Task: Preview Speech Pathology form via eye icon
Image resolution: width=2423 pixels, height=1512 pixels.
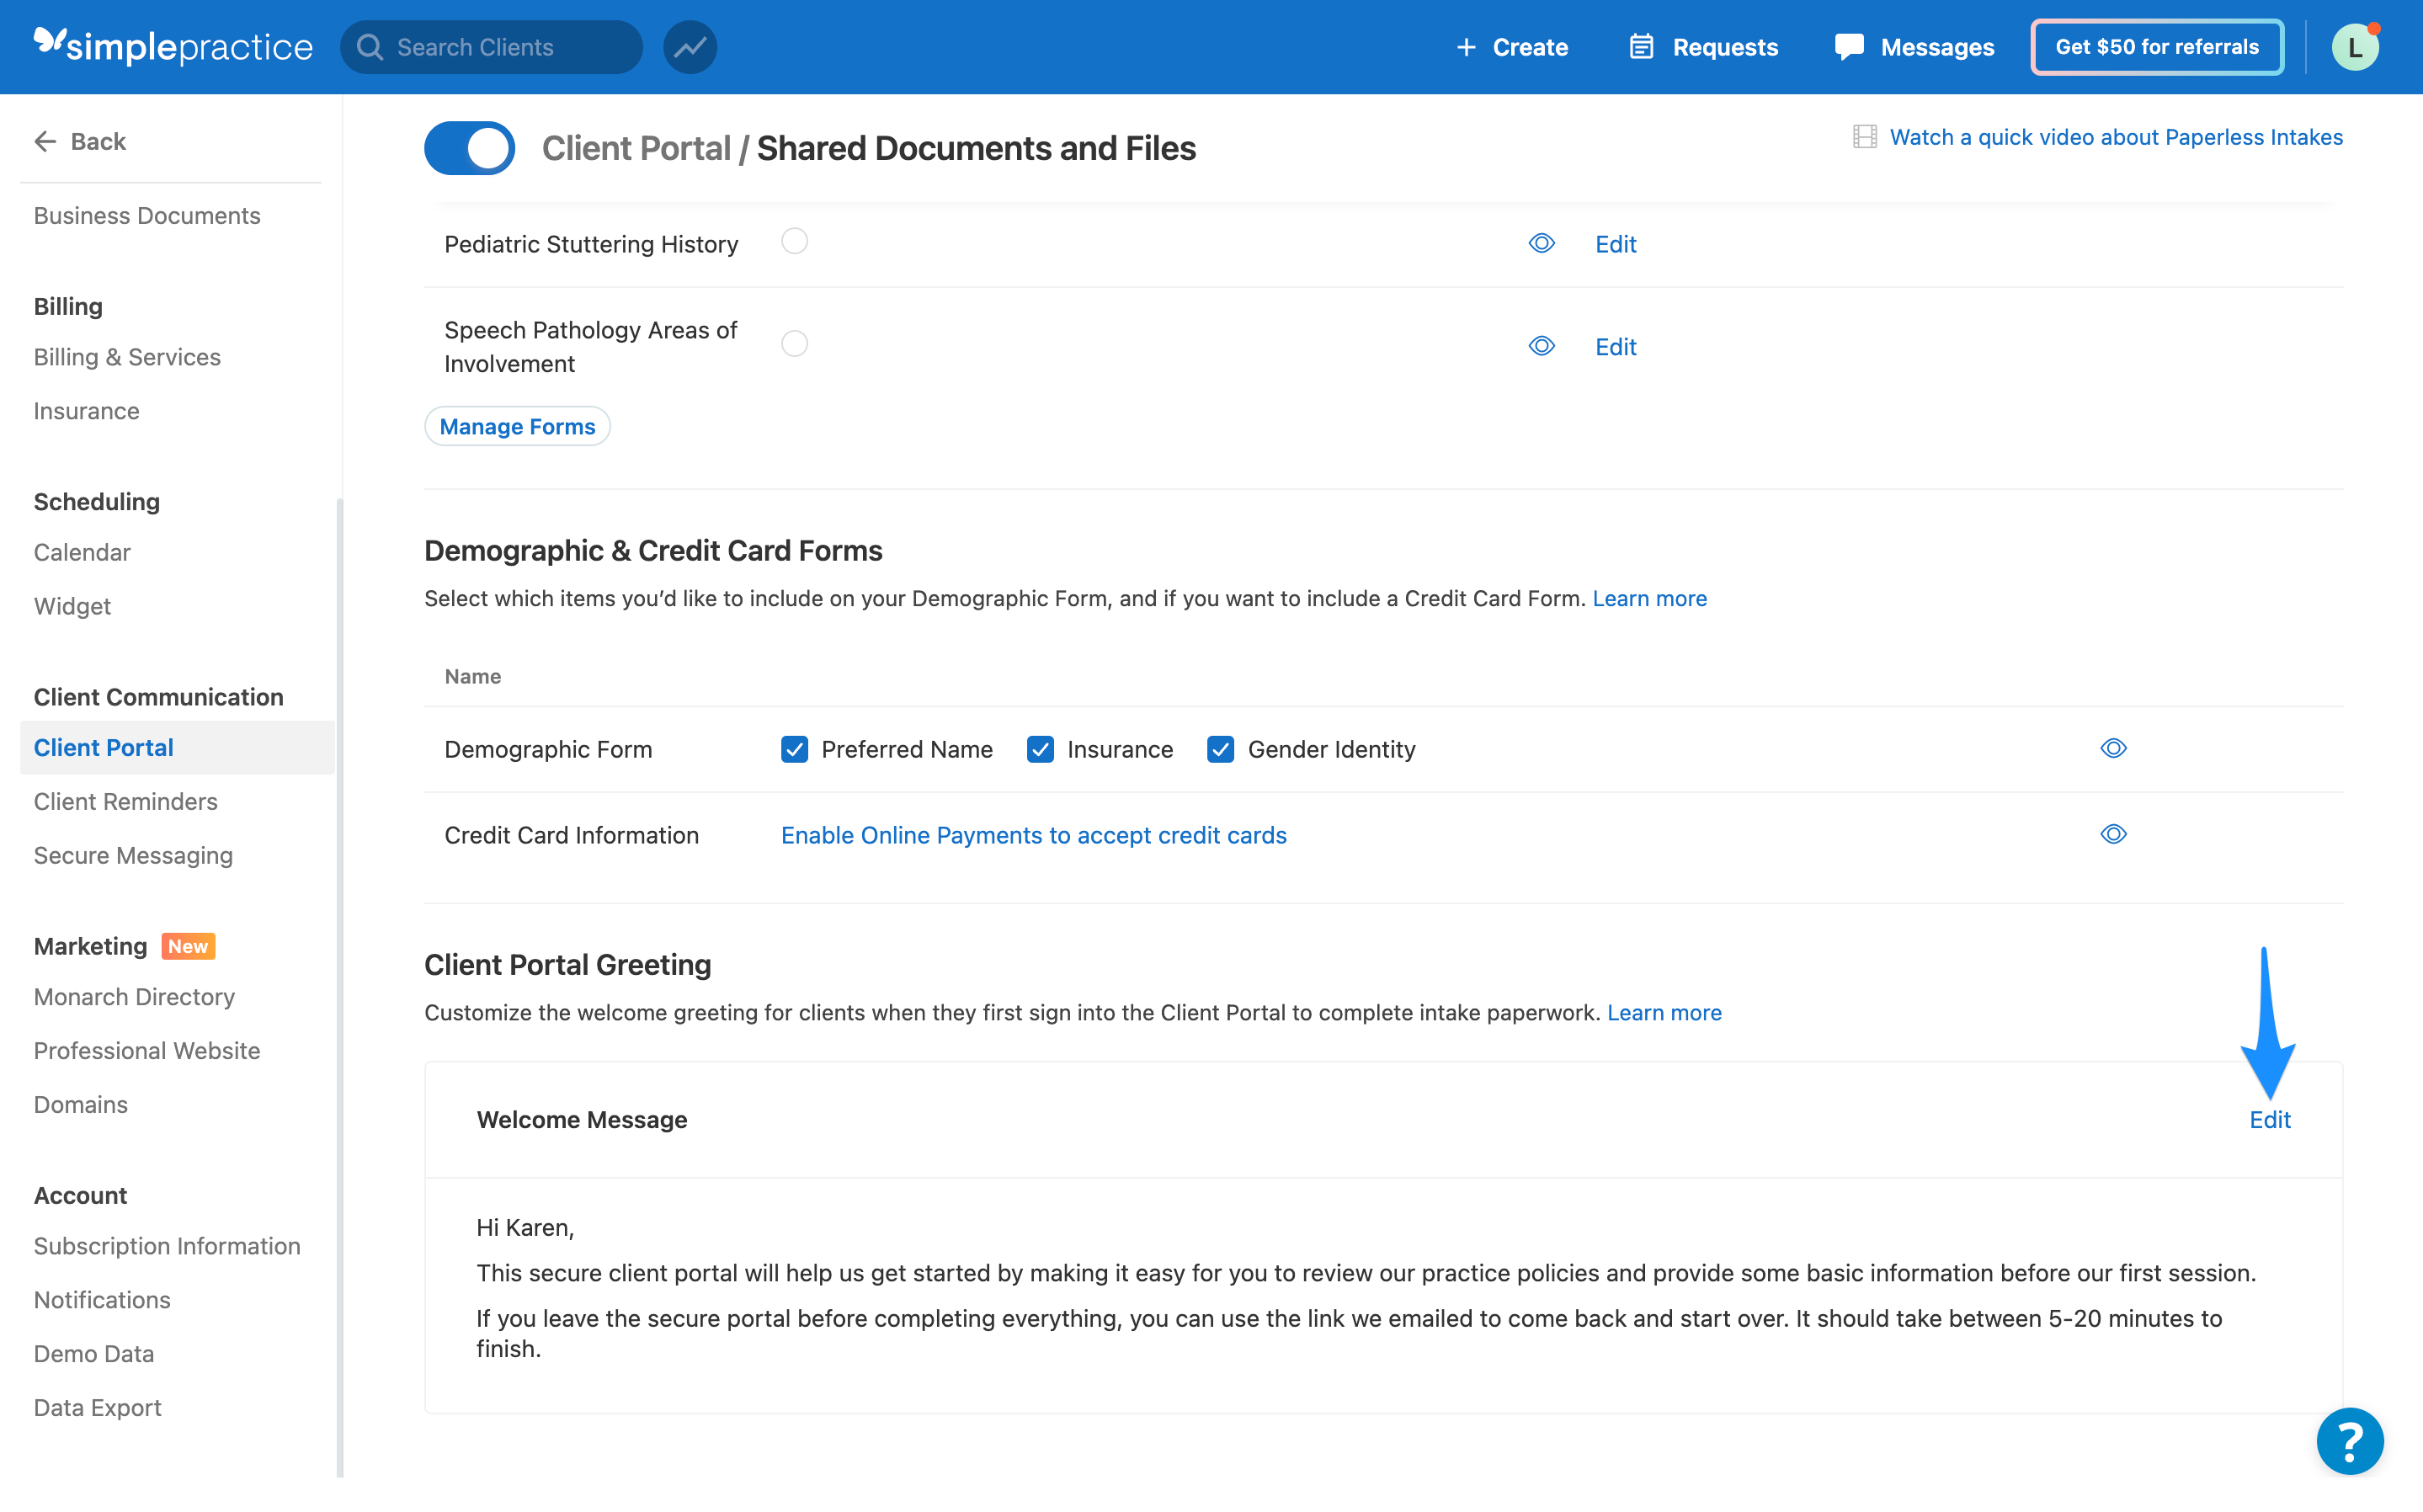Action: click(x=1541, y=346)
